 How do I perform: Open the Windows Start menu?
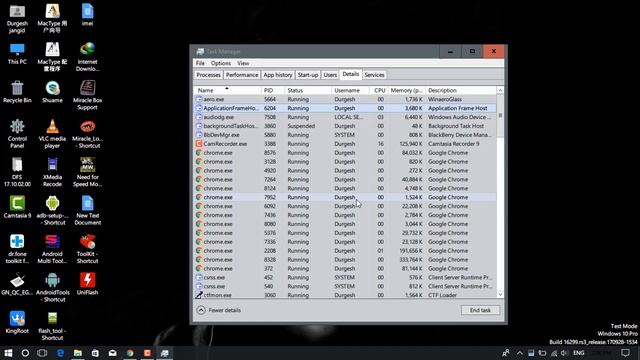(8, 353)
